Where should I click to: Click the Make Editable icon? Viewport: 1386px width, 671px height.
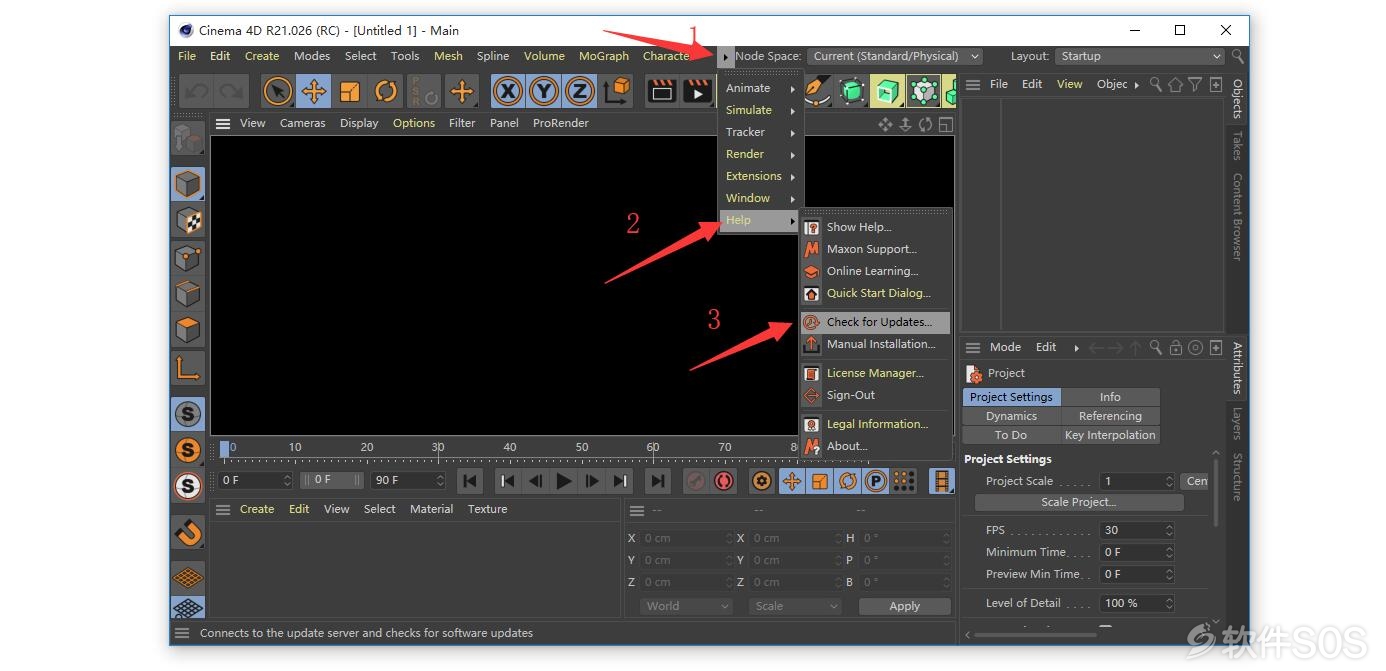pyautogui.click(x=187, y=137)
